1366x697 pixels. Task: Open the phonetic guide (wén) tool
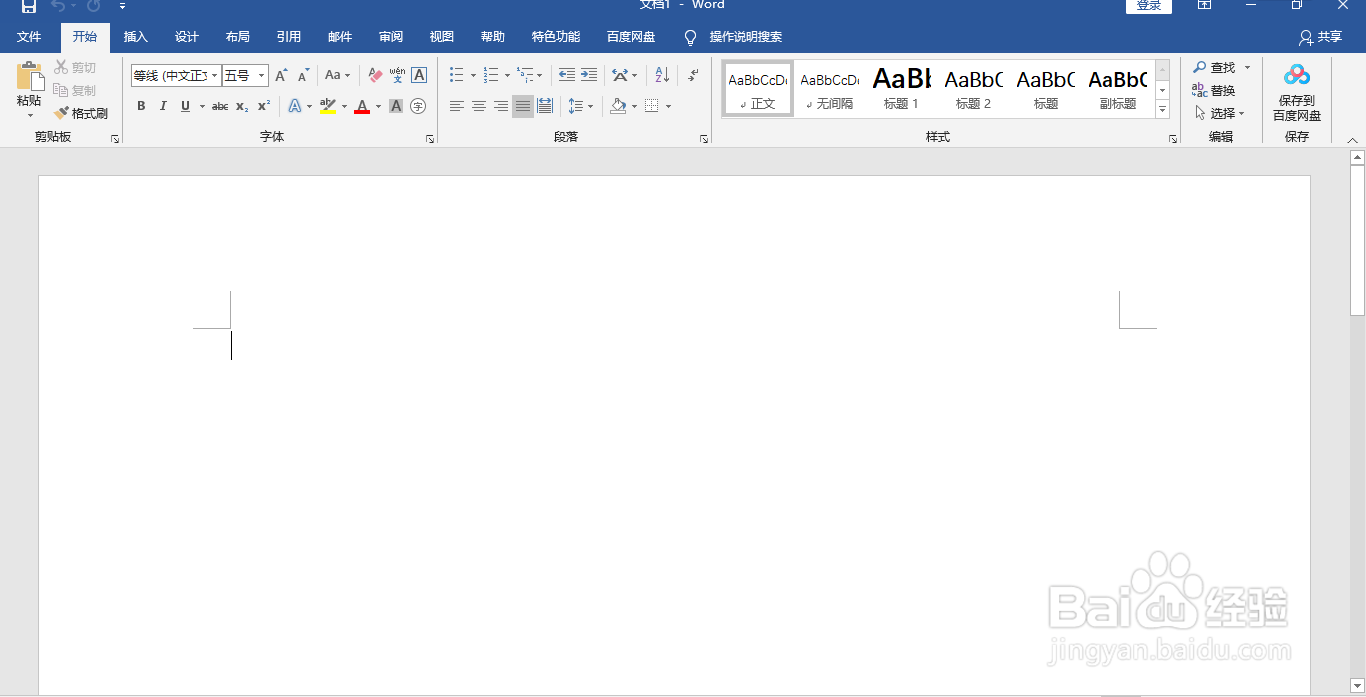tap(397, 75)
